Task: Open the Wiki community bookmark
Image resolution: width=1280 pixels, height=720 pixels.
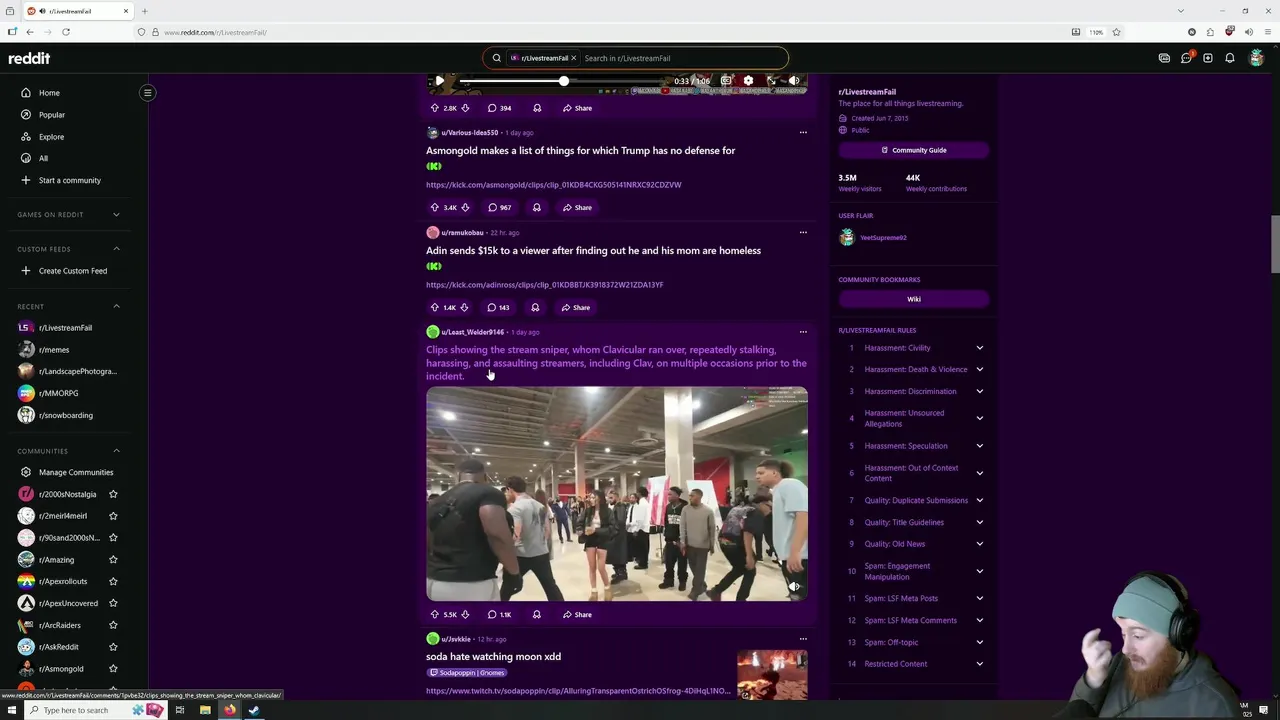Action: tap(913, 299)
